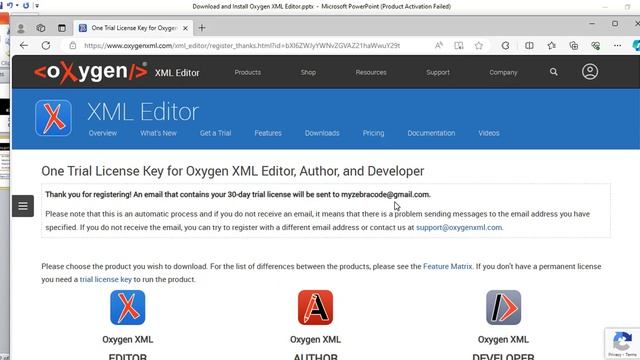Open Collections icon in toolbar
Image resolution: width=640 pixels, height=360 pixels.
coord(573,45)
